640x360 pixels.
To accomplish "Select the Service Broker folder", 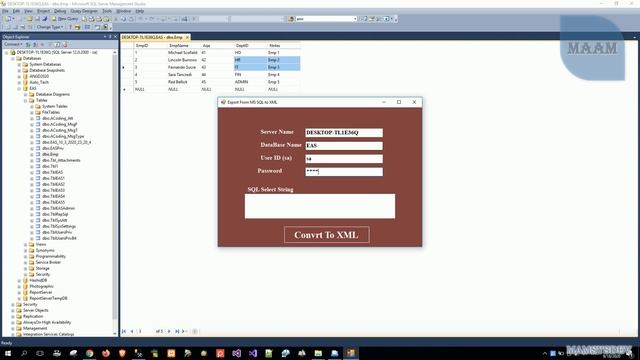I will pos(48,262).
